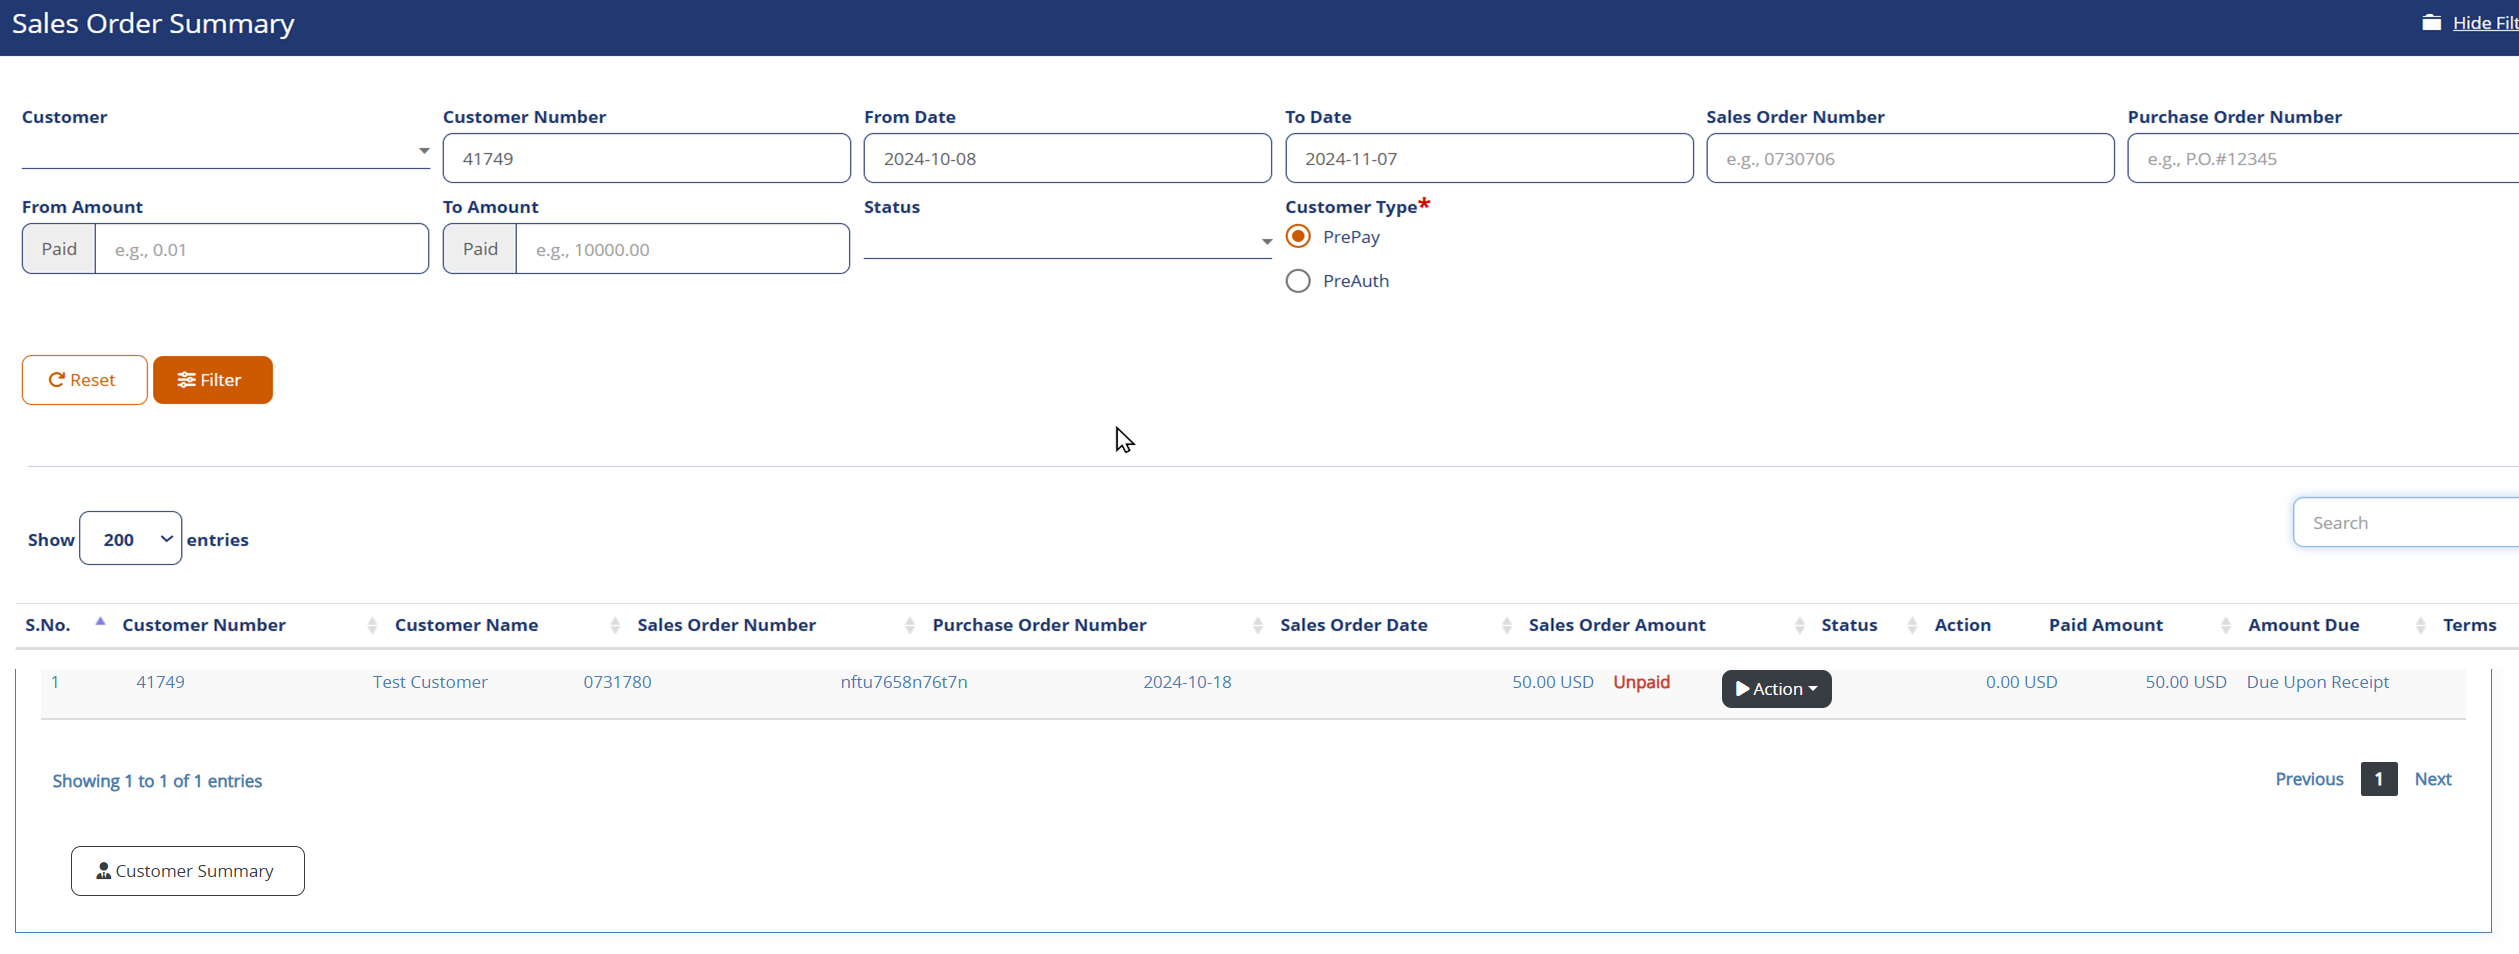Click the play icon inside the Action button
2519x954 pixels.
1744,688
